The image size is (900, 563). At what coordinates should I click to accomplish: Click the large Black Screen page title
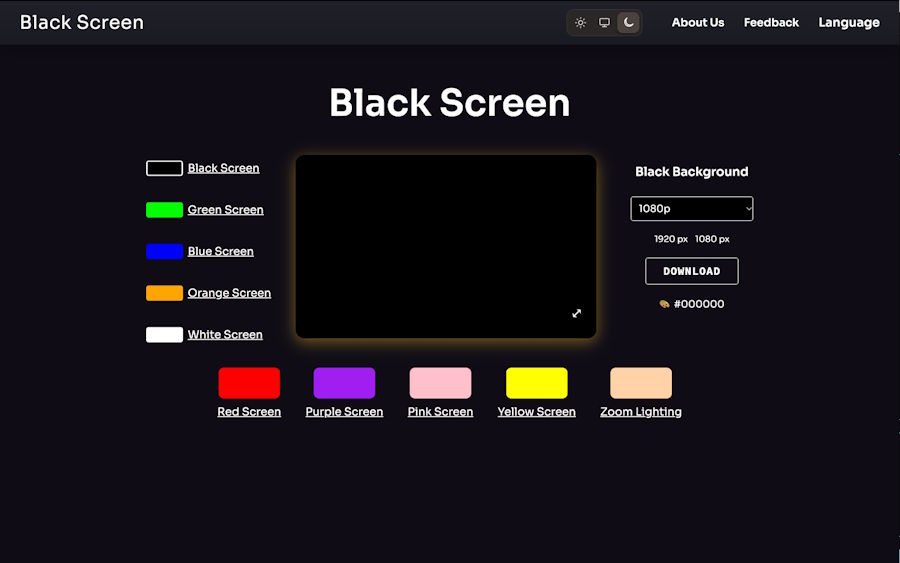click(449, 103)
